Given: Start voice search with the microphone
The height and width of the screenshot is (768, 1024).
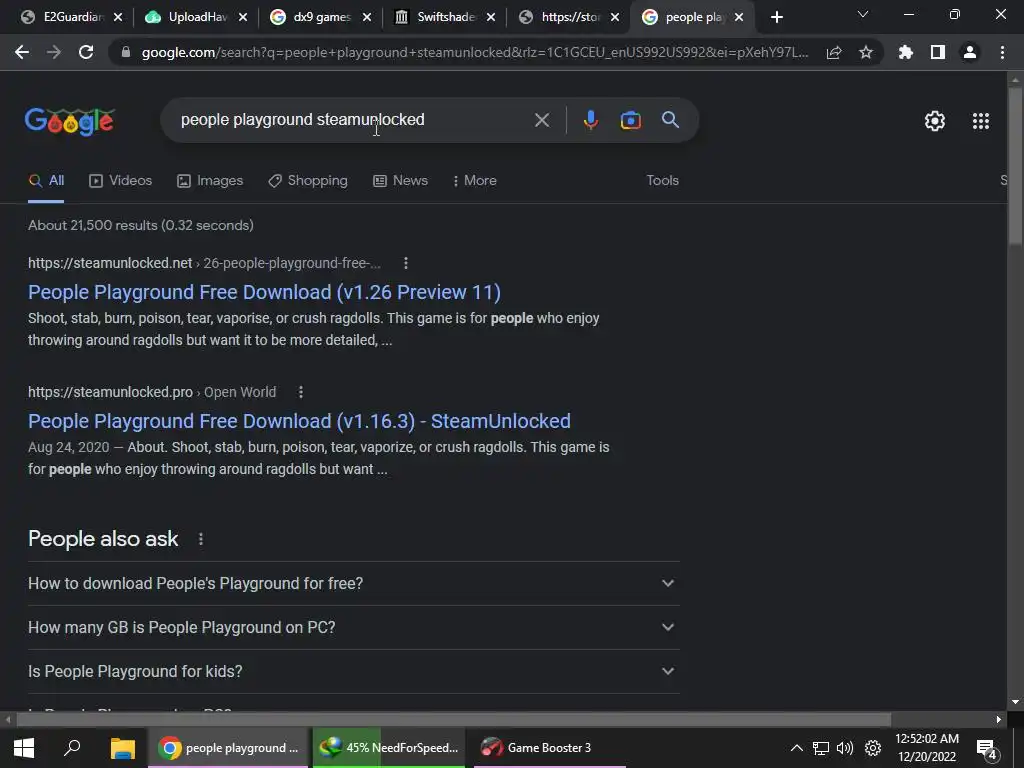Looking at the screenshot, I should coord(591,120).
